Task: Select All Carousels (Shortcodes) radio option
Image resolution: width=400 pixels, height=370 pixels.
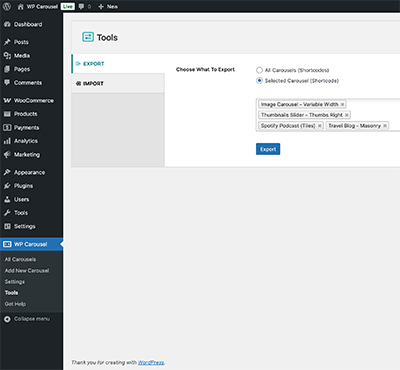Action: [259, 70]
